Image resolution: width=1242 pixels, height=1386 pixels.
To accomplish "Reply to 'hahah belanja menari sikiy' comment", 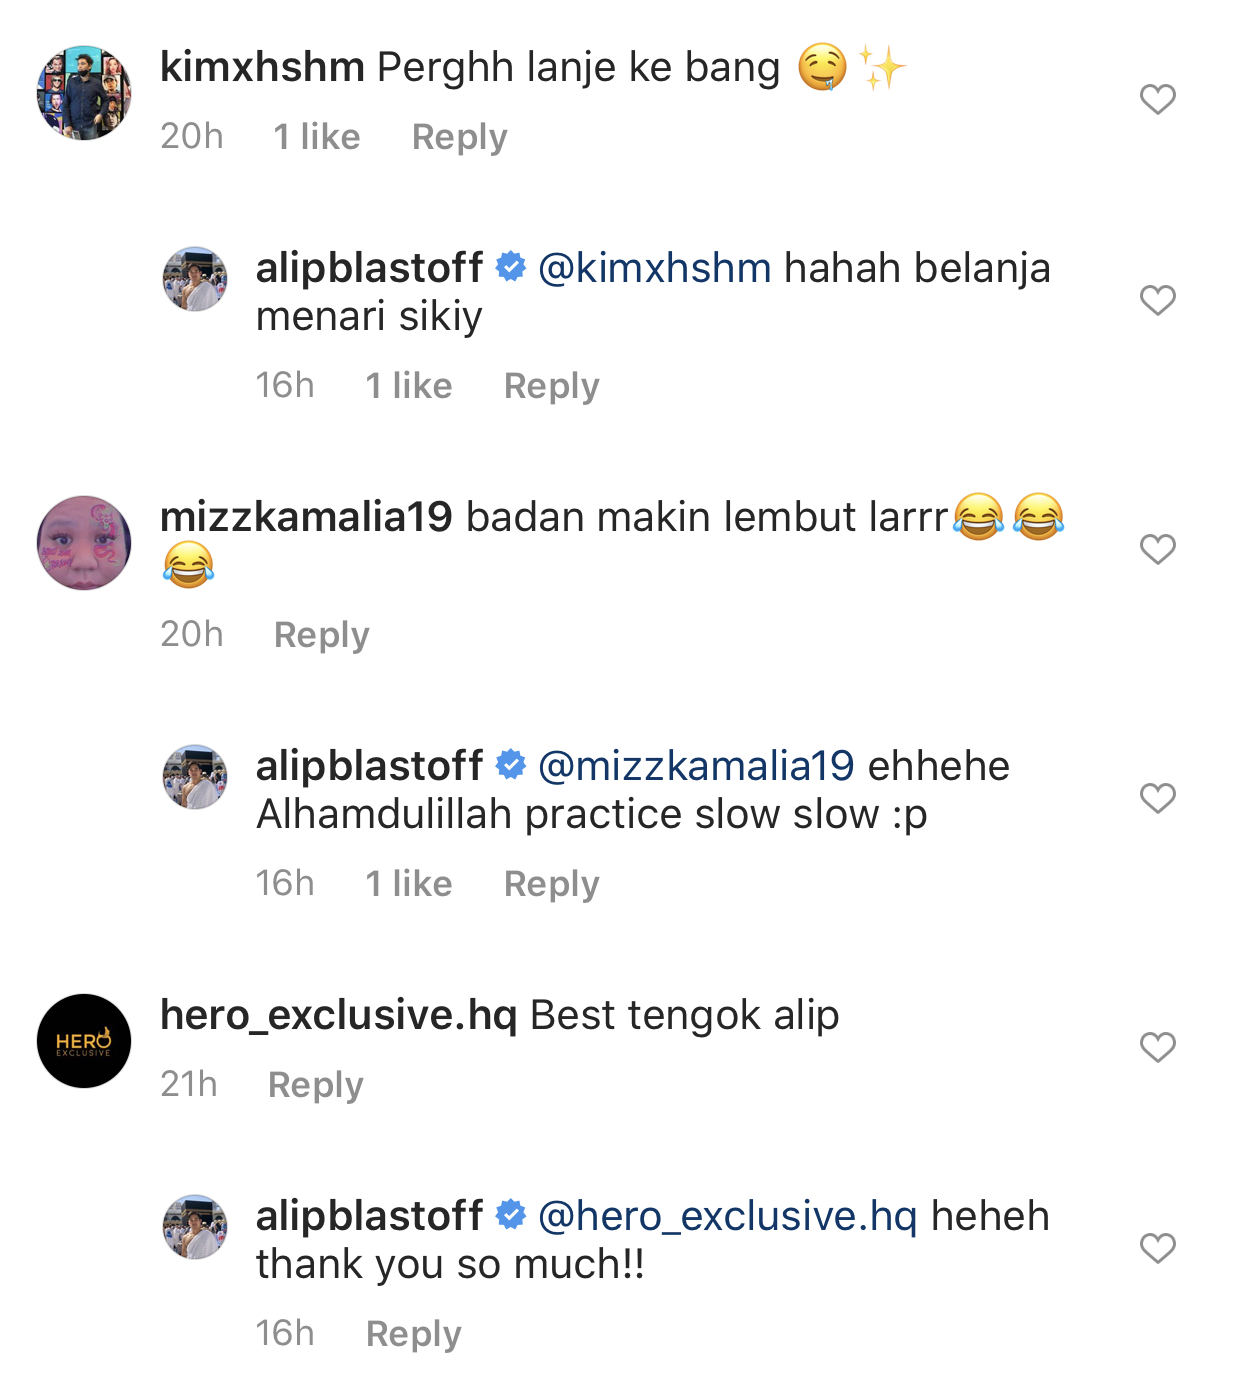I will (551, 386).
